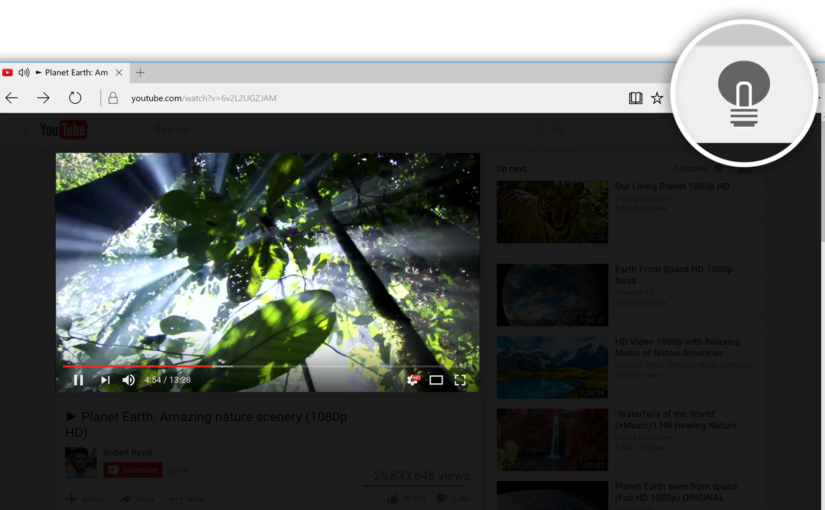The width and height of the screenshot is (825, 510).
Task: Click the youtube.com address bar URL
Action: click(204, 98)
